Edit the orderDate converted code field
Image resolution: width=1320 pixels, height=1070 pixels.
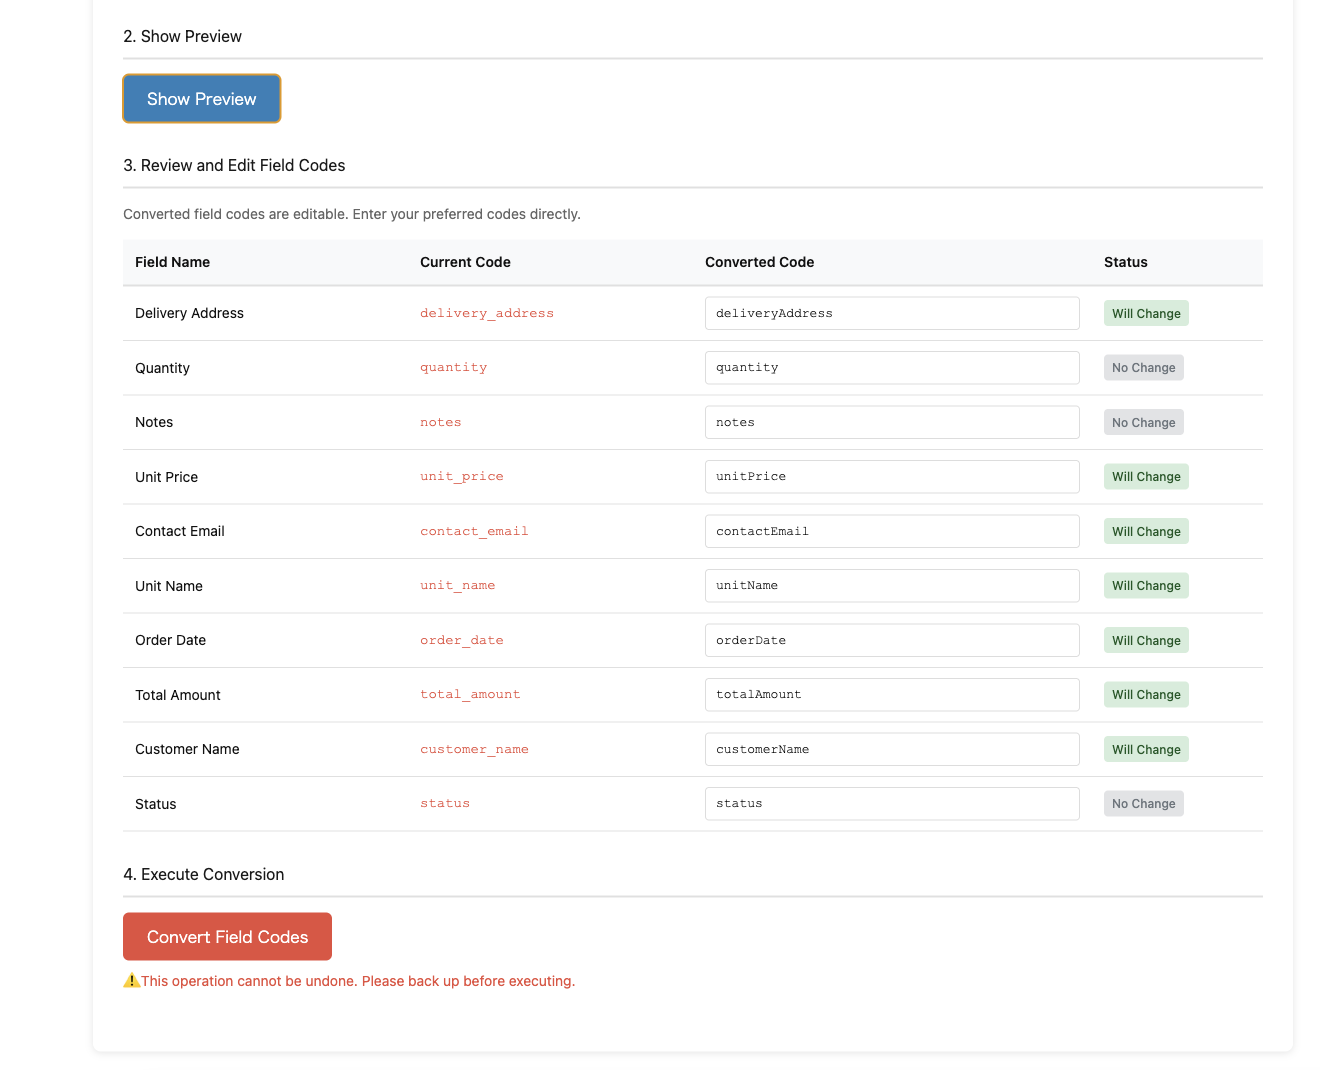[x=892, y=640]
